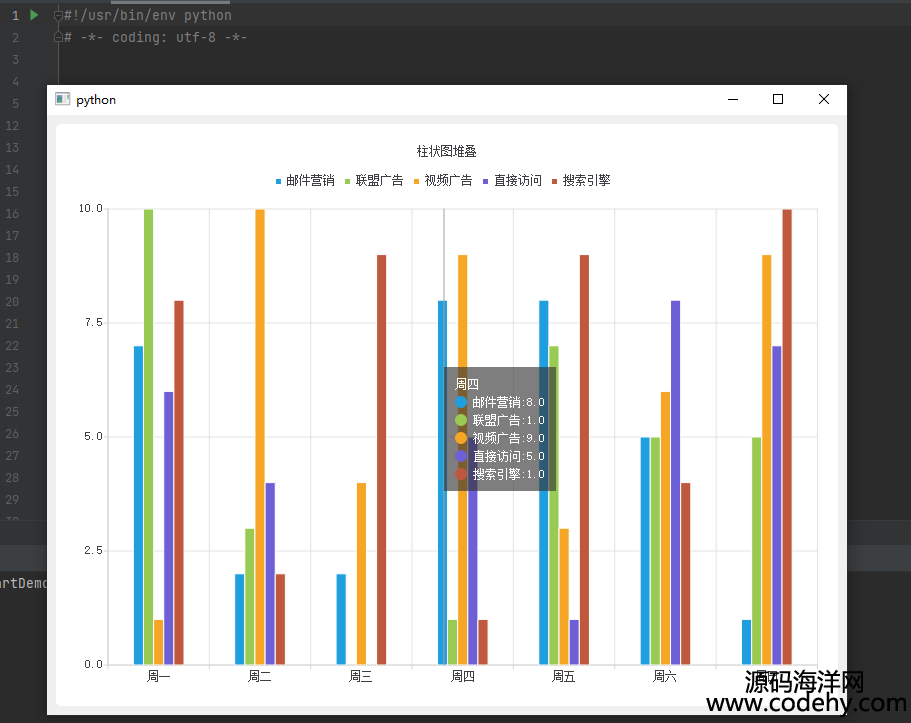Click the purple 直接访问 bar for 周六

click(x=675, y=481)
